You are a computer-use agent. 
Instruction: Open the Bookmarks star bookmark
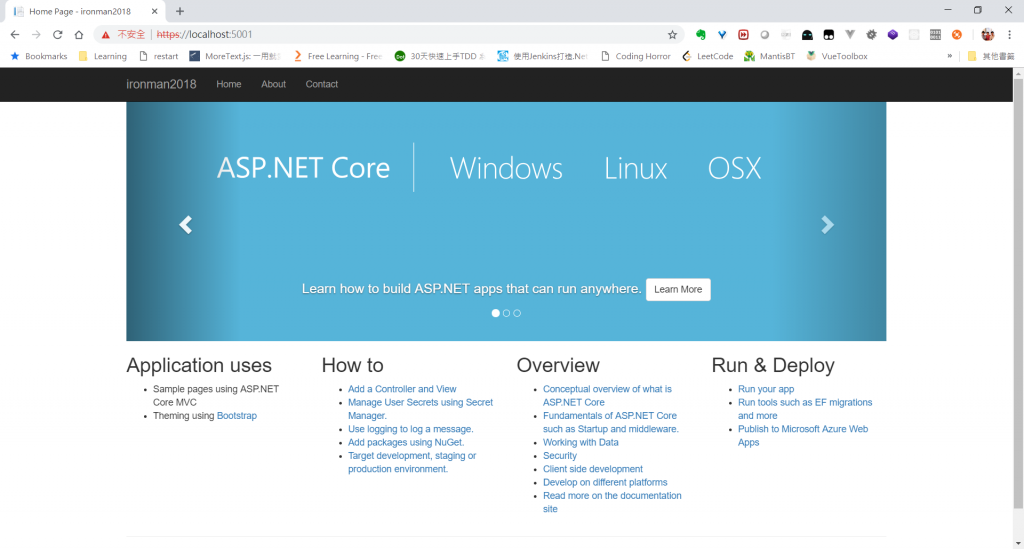[x=39, y=56]
